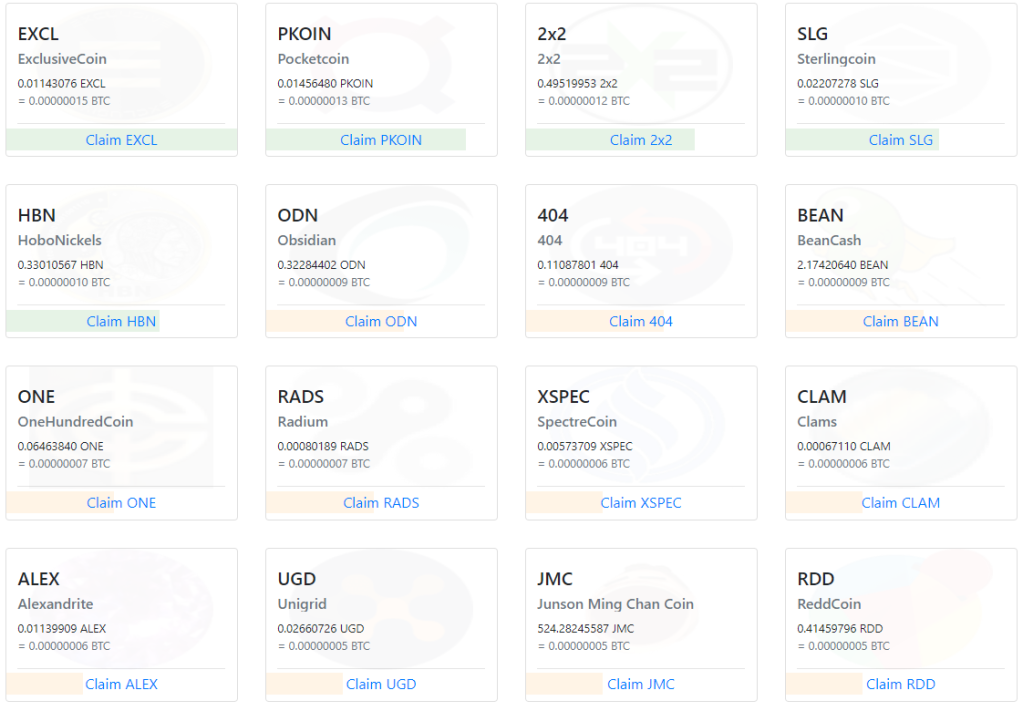Select the XSPEC card heading
Image resolution: width=1023 pixels, height=711 pixels.
563,397
